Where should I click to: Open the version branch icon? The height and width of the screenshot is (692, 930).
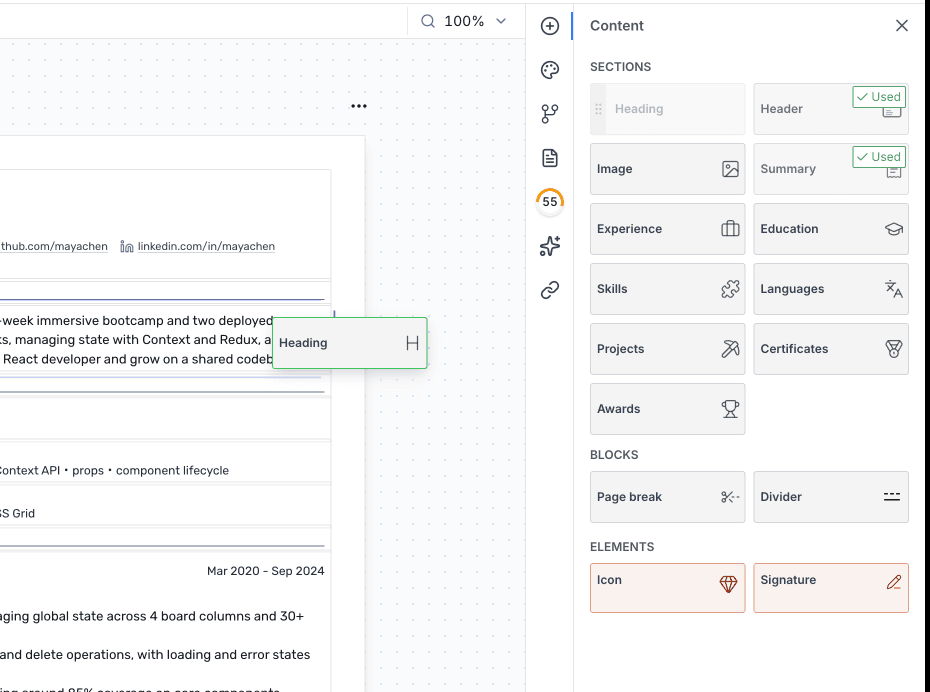[550, 114]
